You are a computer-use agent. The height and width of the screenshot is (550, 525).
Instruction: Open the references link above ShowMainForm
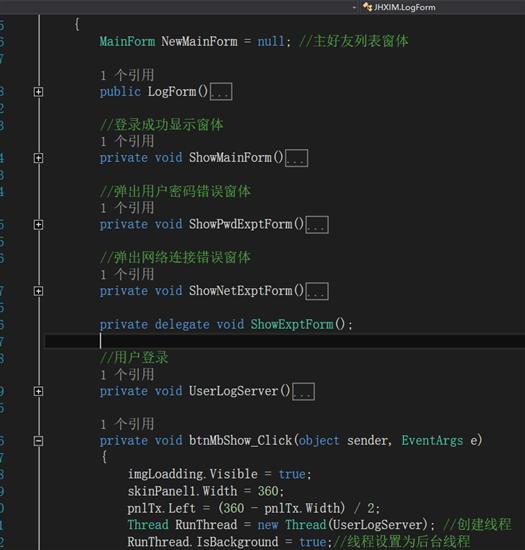click(x=127, y=141)
